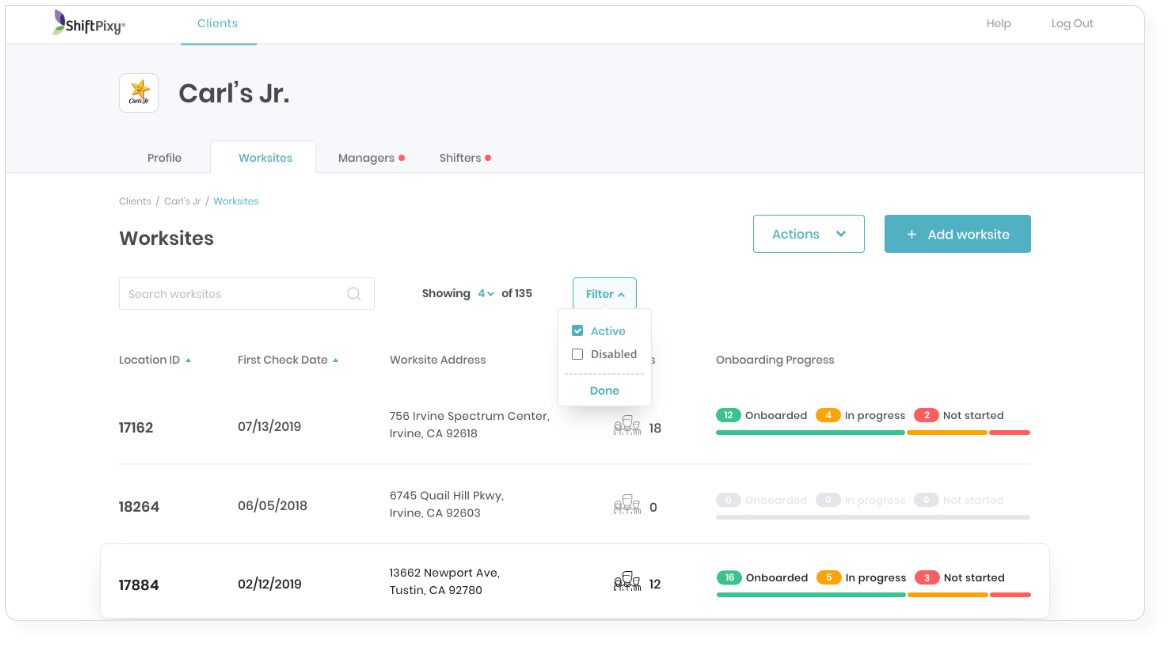Click the green 12 Onboarded badge
This screenshot has height=646, width=1170.
pyautogui.click(x=728, y=415)
